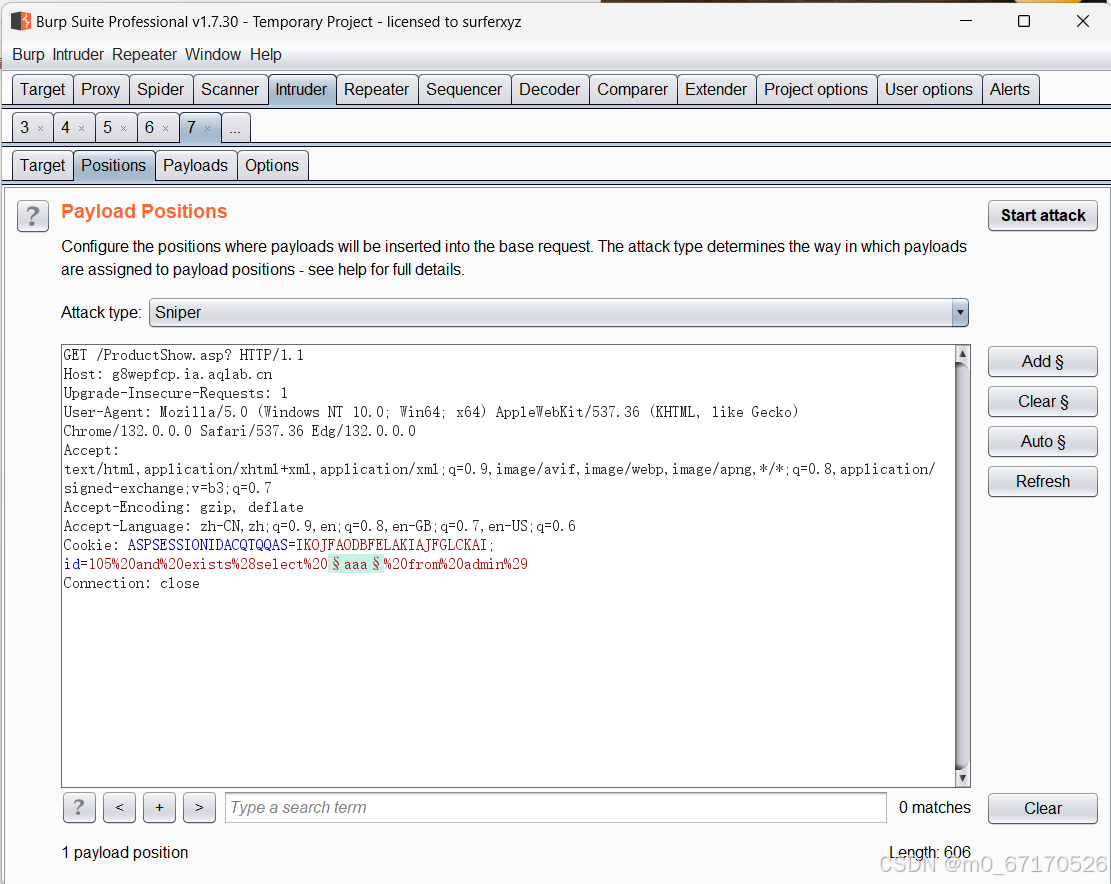Screen dimensions: 1111x884
Task: Open the Extender tab
Action: click(716, 89)
